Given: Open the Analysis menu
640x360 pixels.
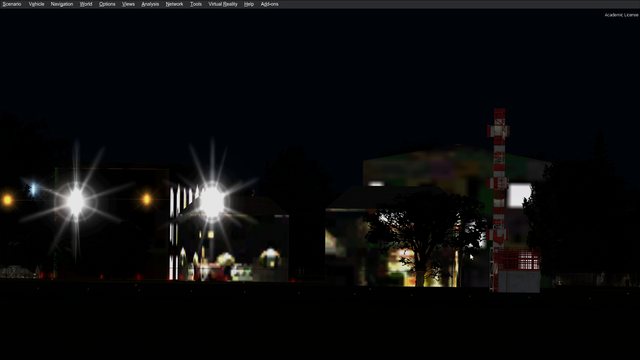Looking at the screenshot, I should tap(150, 4).
